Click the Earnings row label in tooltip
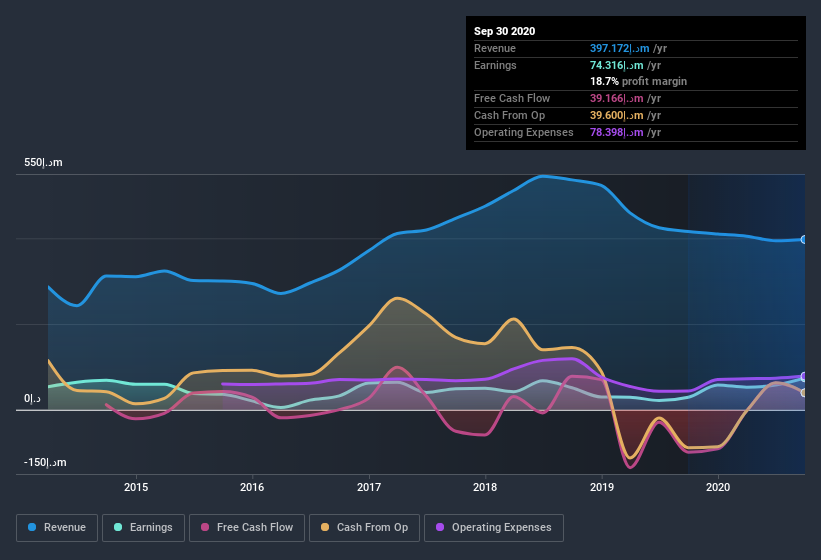This screenshot has height=560, width=821. click(x=495, y=65)
